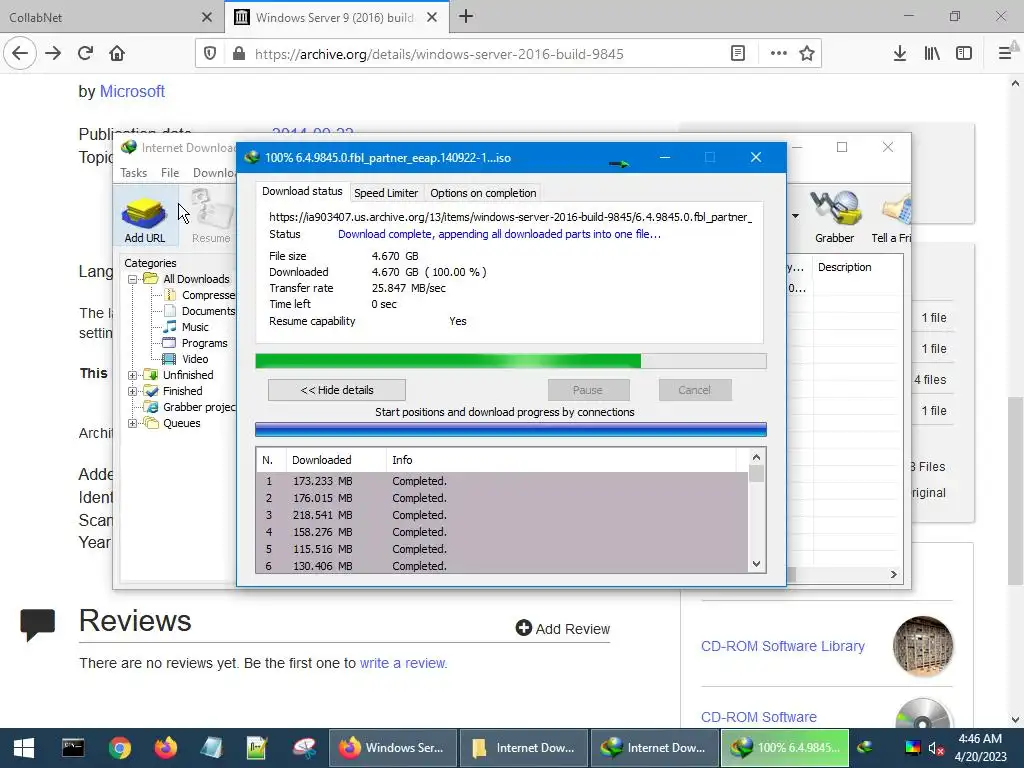Click the site padlock icon in address bar

(x=239, y=54)
